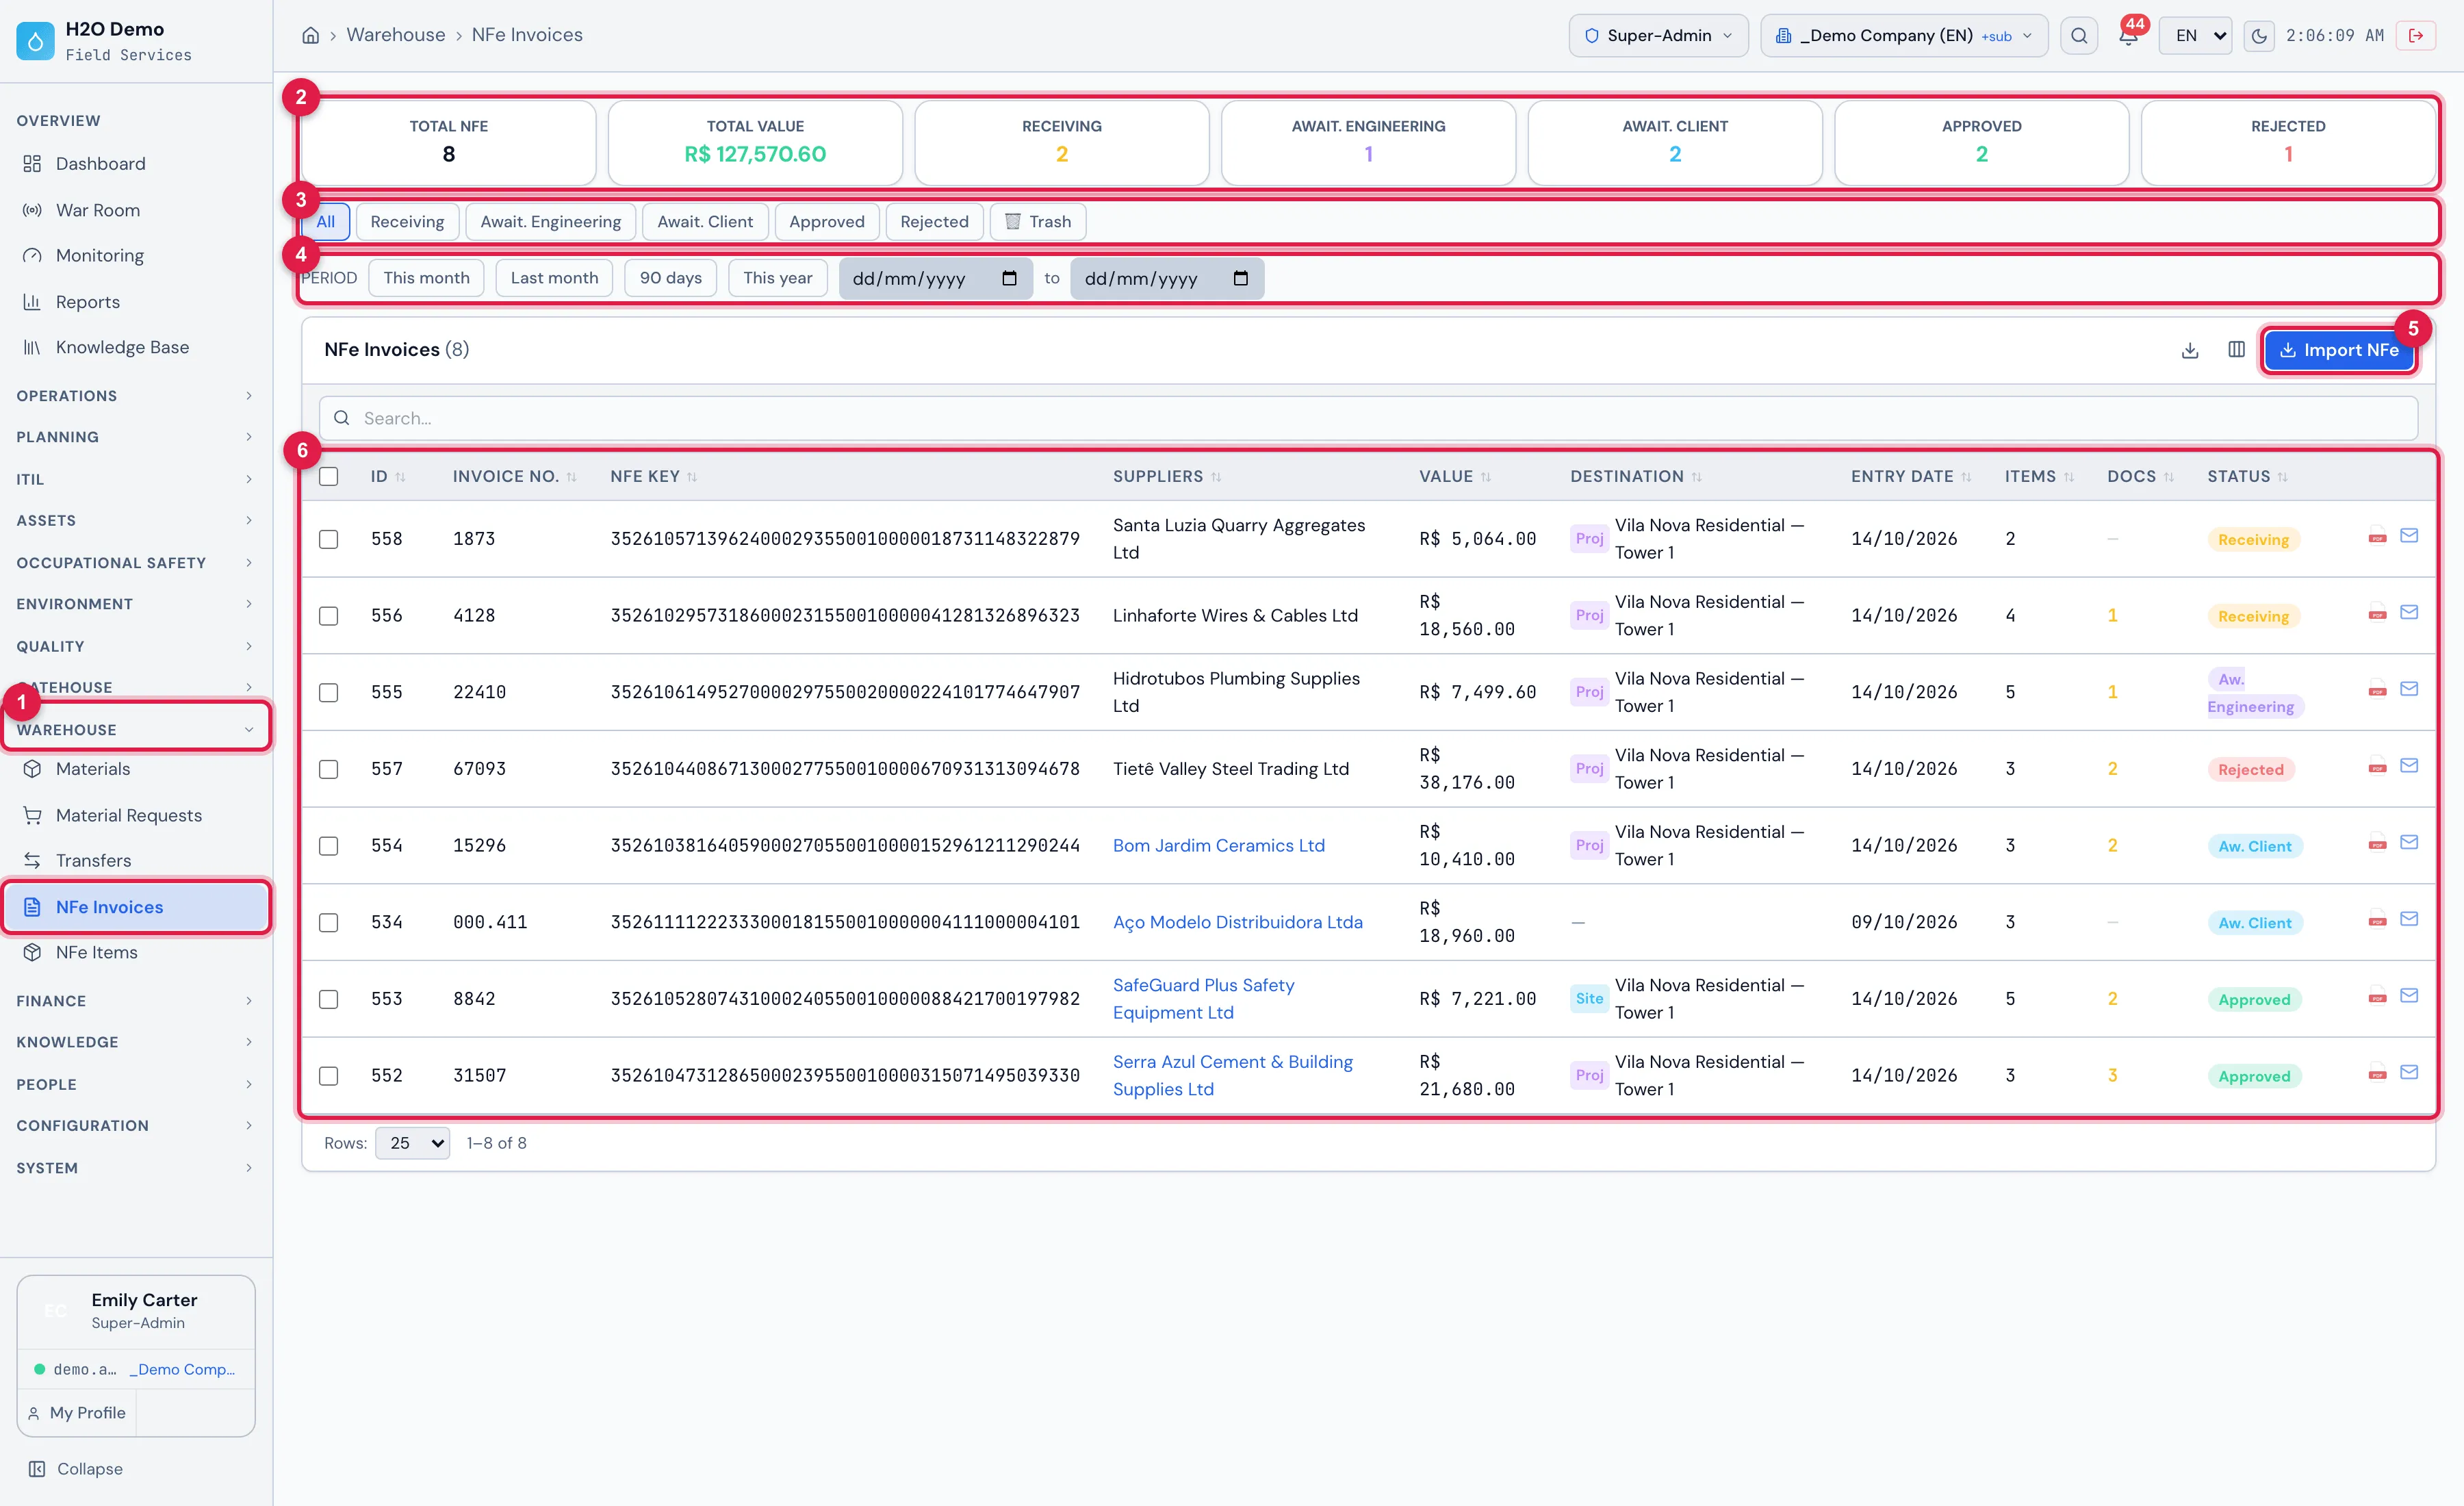The width and height of the screenshot is (2464, 1506).
Task: Expand the Finance sidebar section
Action: [135, 1001]
